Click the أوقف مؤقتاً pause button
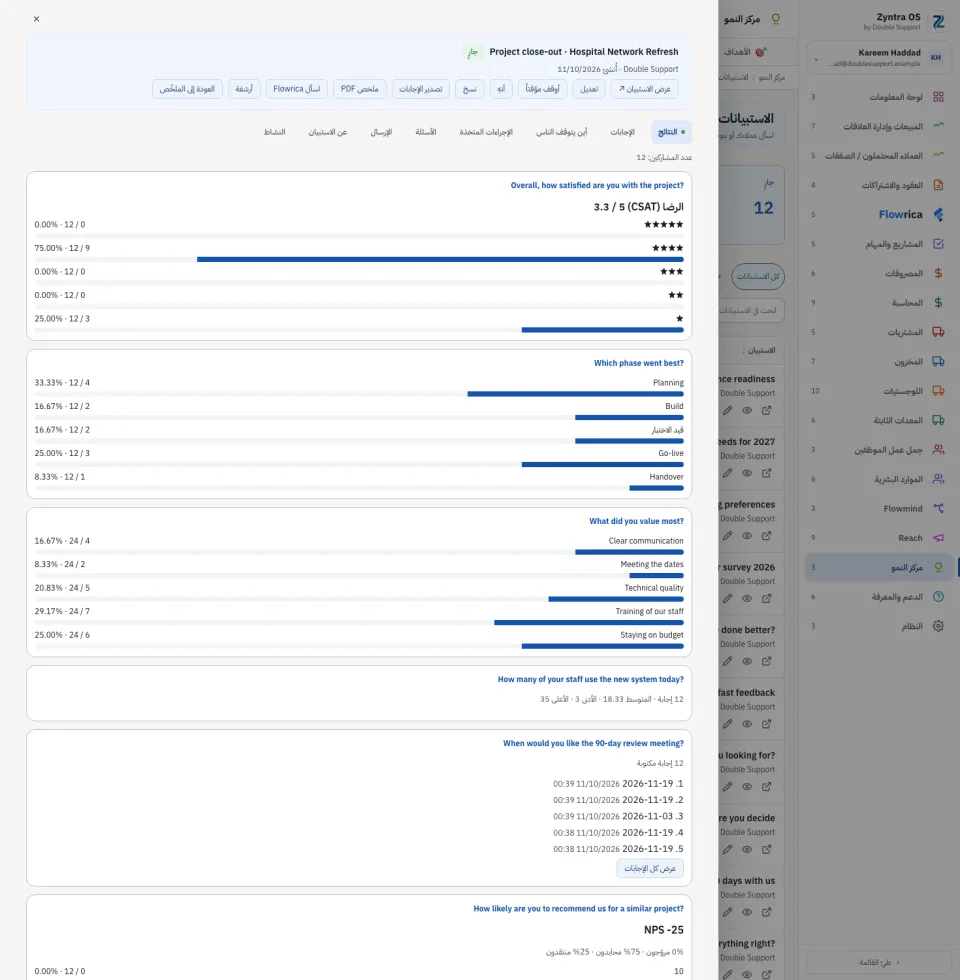This screenshot has width=960, height=980. pyautogui.click(x=542, y=89)
